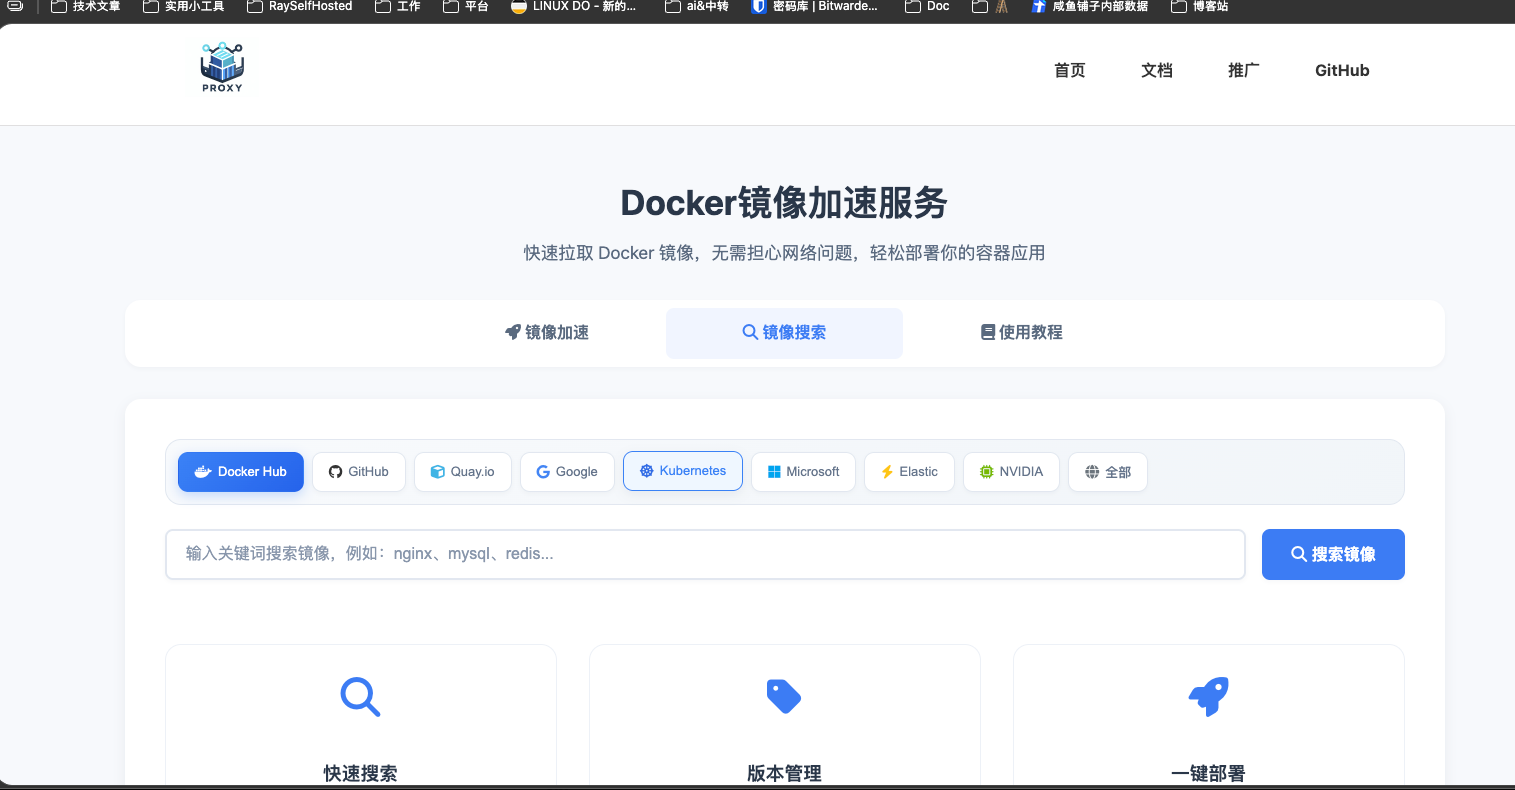The image size is (1515, 790).
Task: Choose the Microsoft registry filter
Action: [803, 472]
